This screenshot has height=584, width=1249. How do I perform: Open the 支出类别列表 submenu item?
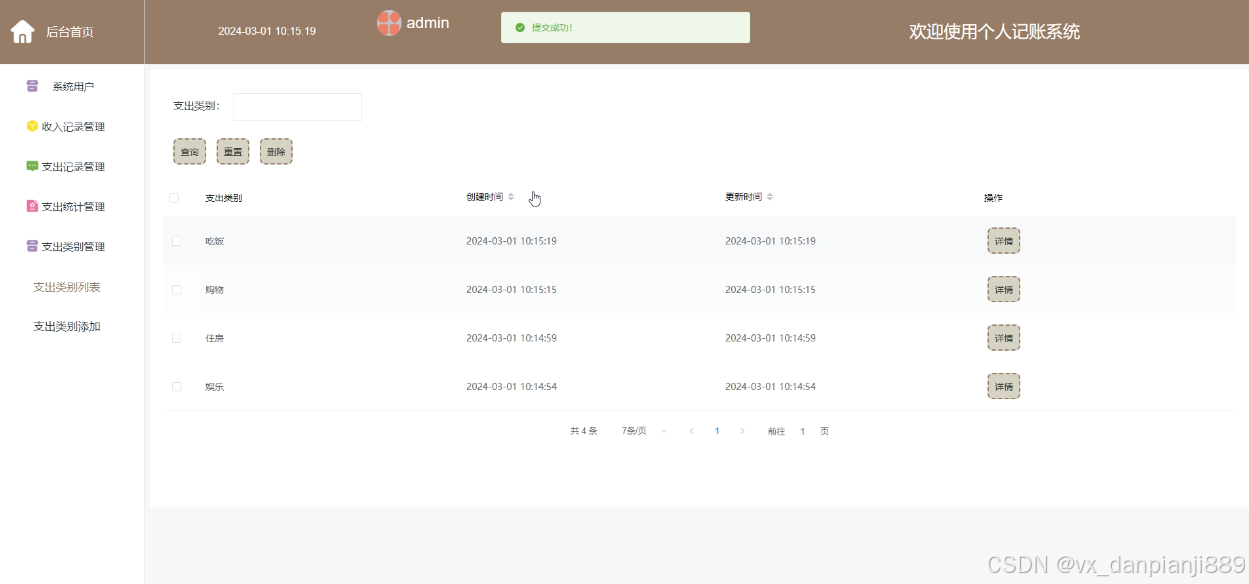[67, 287]
